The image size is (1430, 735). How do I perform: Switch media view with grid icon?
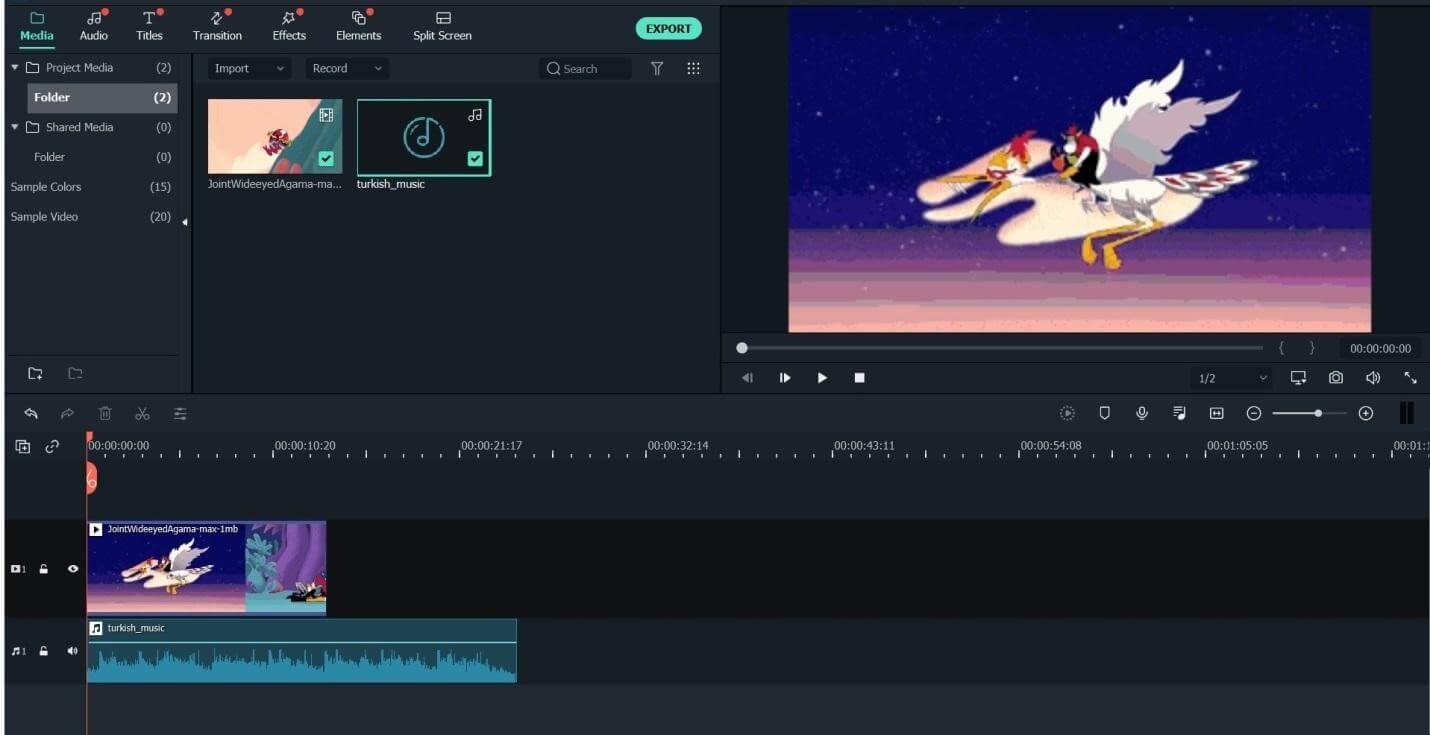[693, 68]
